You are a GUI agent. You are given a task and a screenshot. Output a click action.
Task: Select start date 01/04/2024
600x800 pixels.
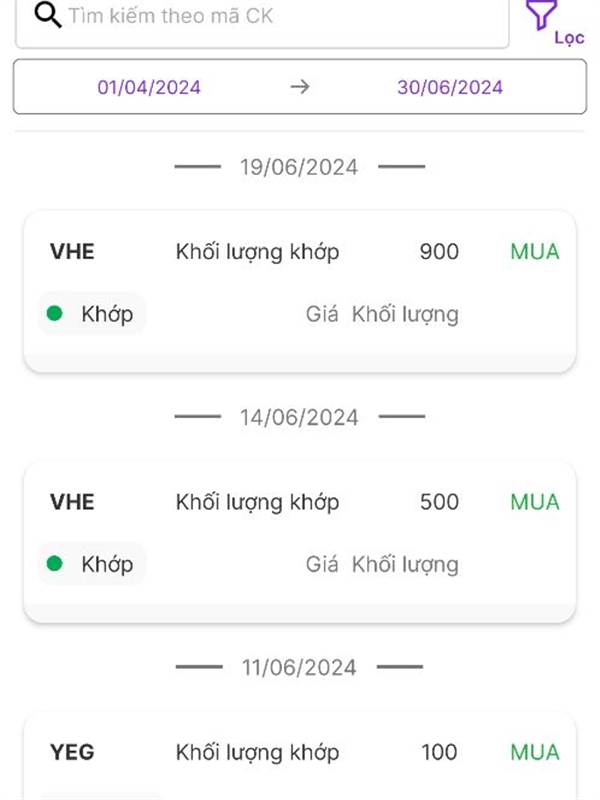(149, 87)
